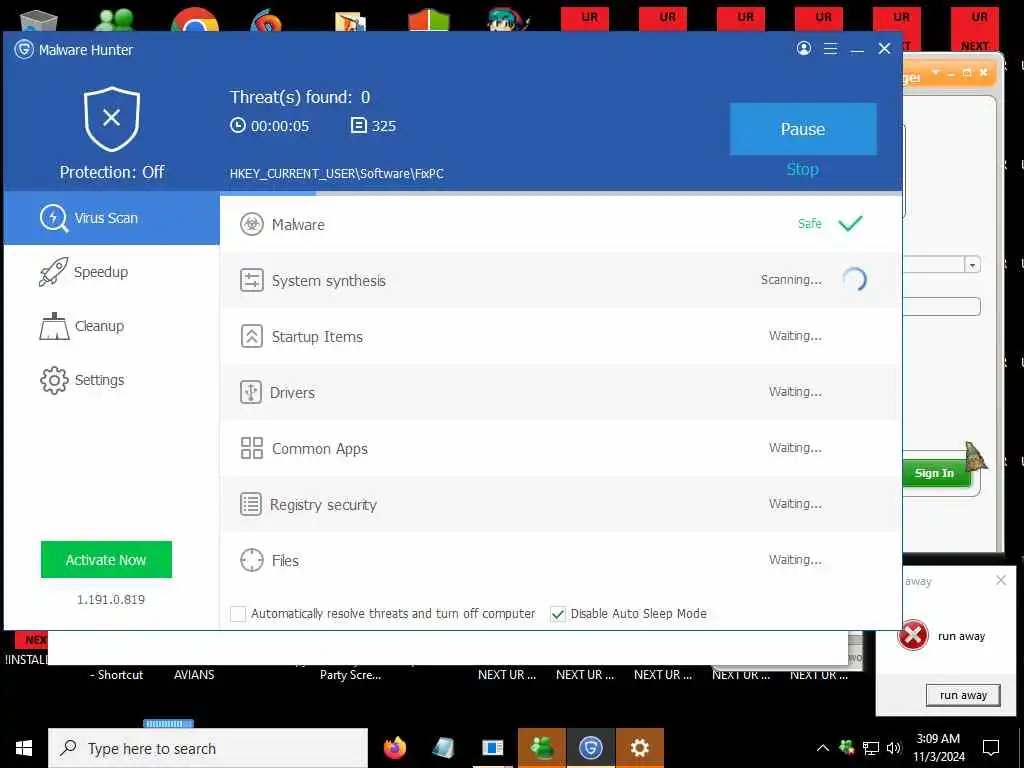Click the Startup Items row text
Image resolution: width=1024 pixels, height=768 pixels.
[x=317, y=336]
